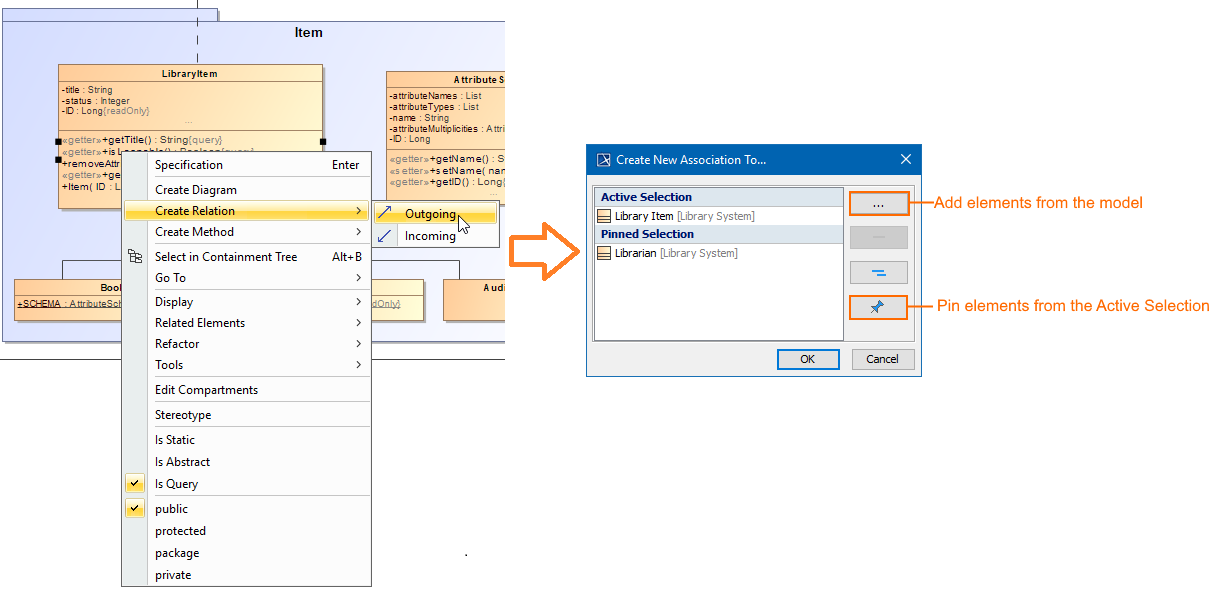Click the dialog title bar app icon
Screen dimensions: 1212x589
(x=603, y=159)
